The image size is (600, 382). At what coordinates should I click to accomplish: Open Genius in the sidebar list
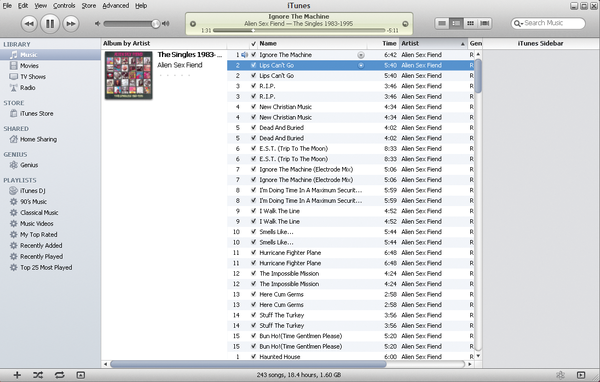[x=29, y=165]
